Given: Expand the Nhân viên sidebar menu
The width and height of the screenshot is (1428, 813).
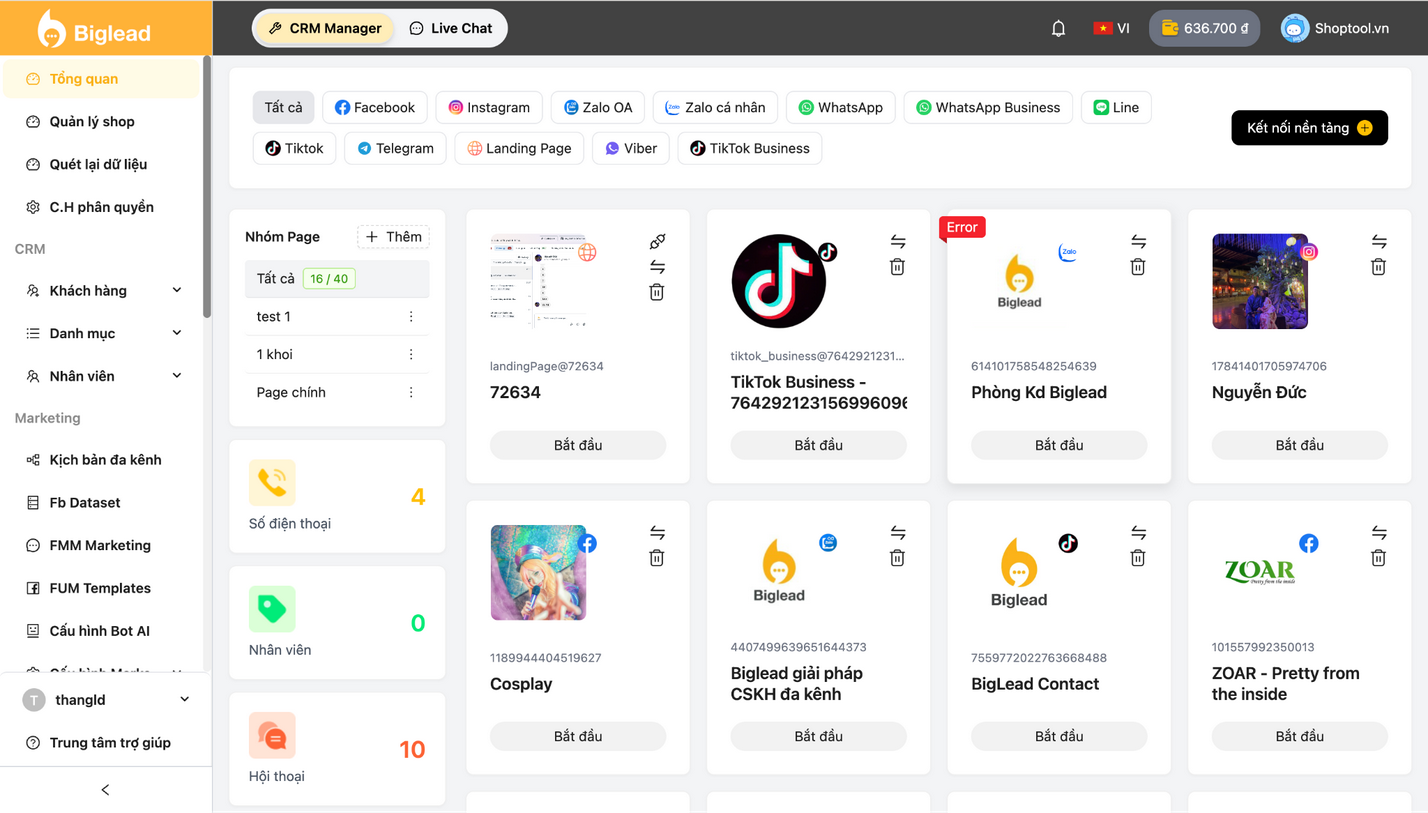Looking at the screenshot, I should 101,376.
